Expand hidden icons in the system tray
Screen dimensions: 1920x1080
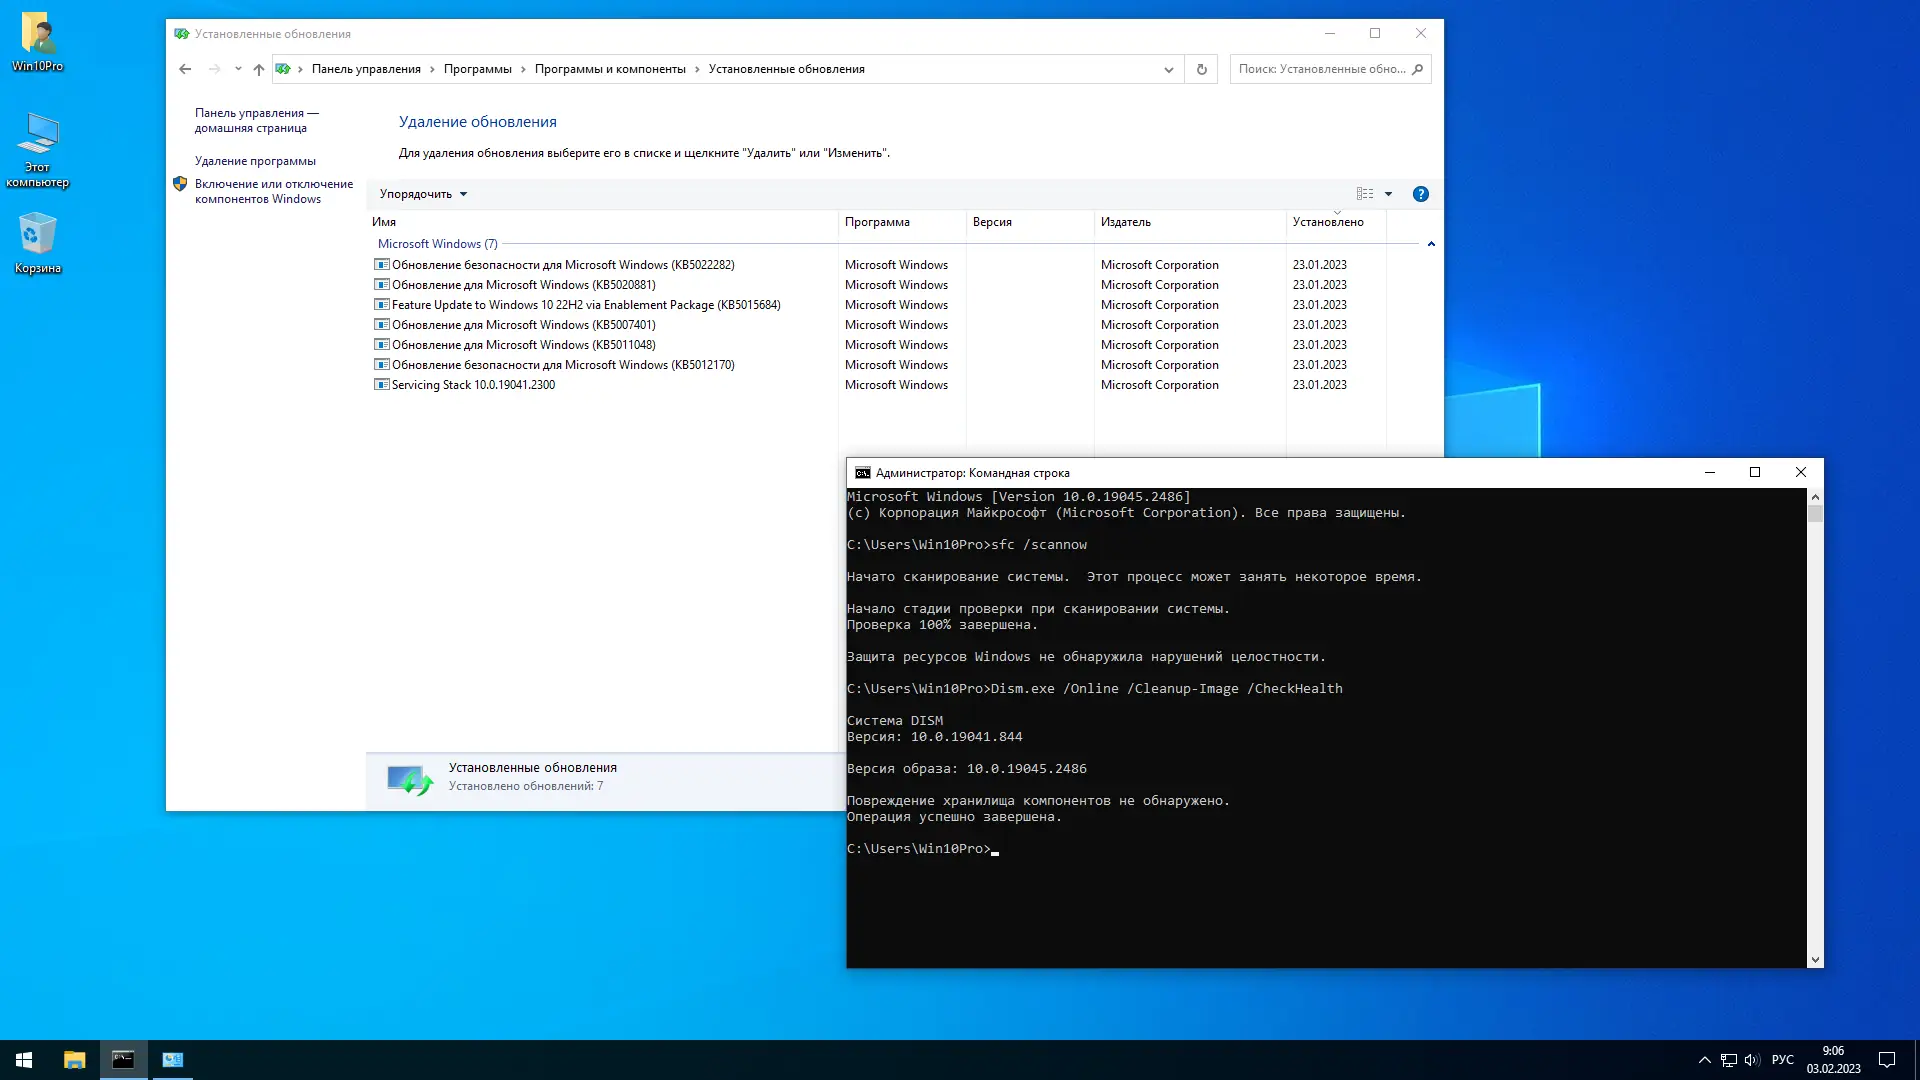(x=1704, y=1059)
